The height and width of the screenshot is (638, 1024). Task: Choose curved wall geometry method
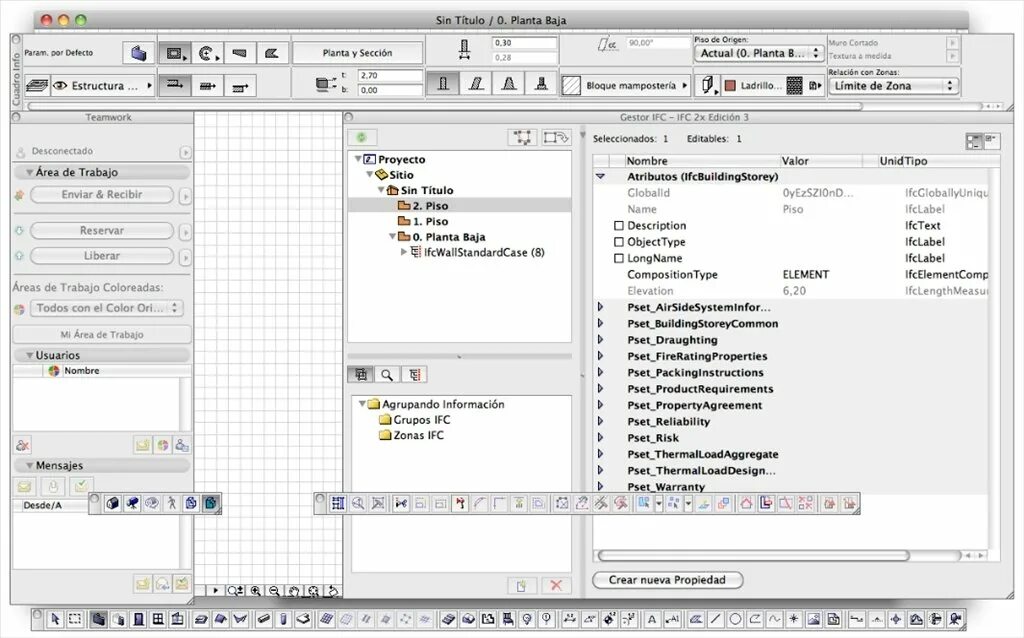(208, 53)
